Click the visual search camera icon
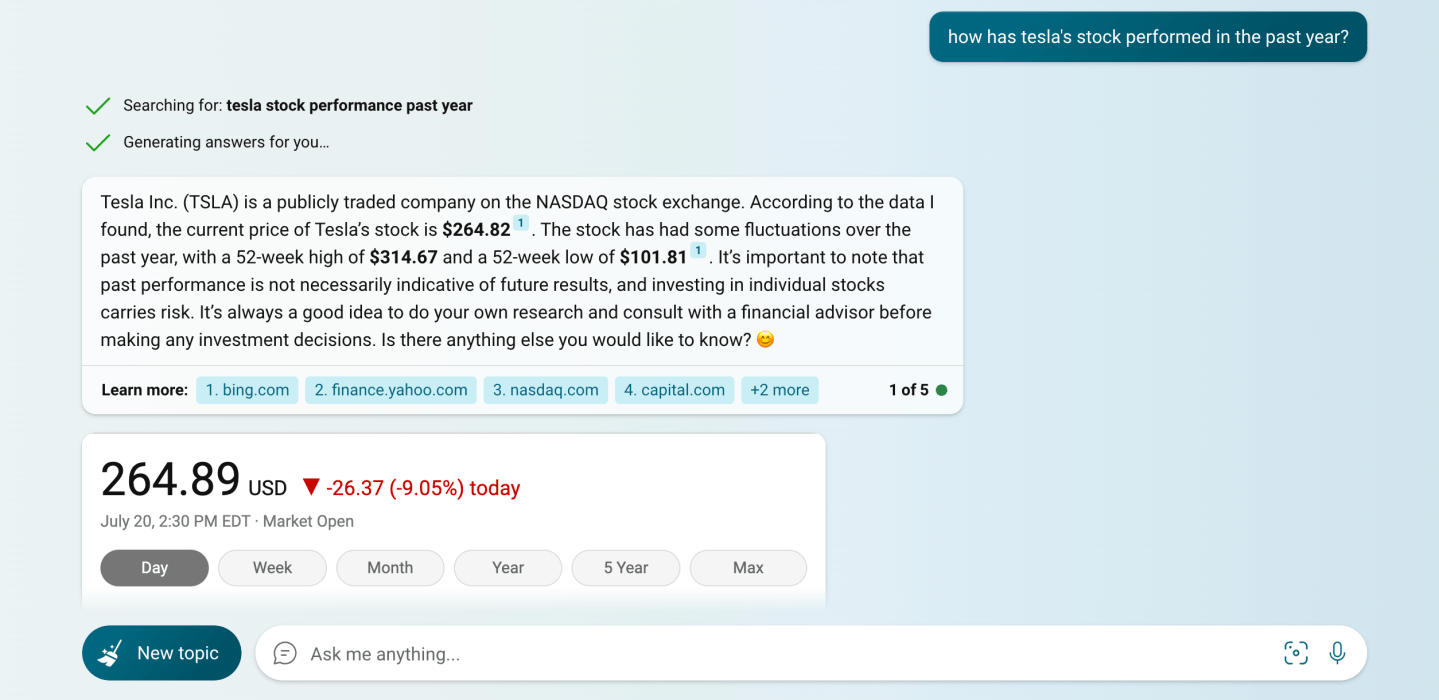This screenshot has width=1439, height=700. [x=1295, y=653]
